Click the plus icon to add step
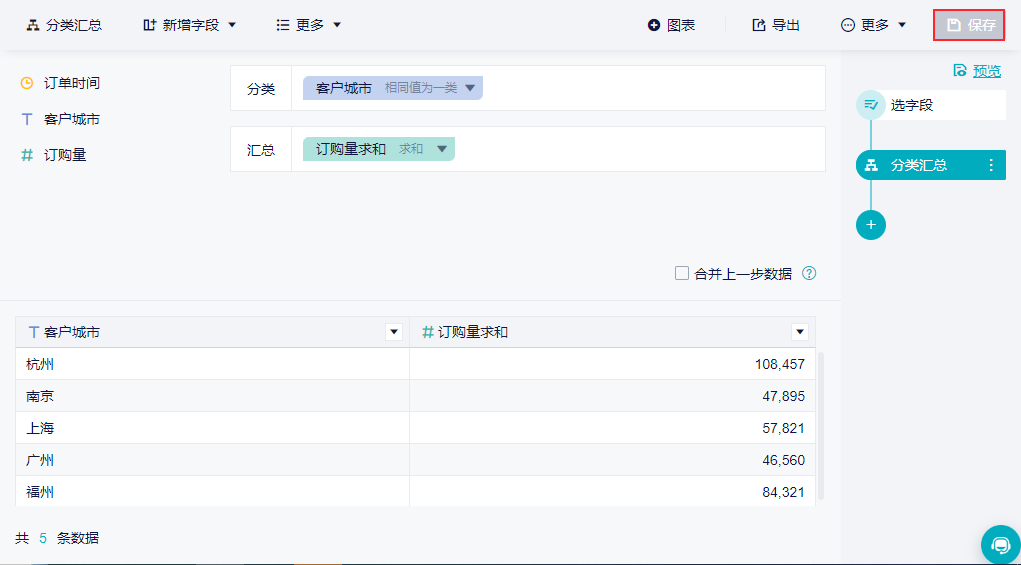1021x565 pixels. click(871, 225)
